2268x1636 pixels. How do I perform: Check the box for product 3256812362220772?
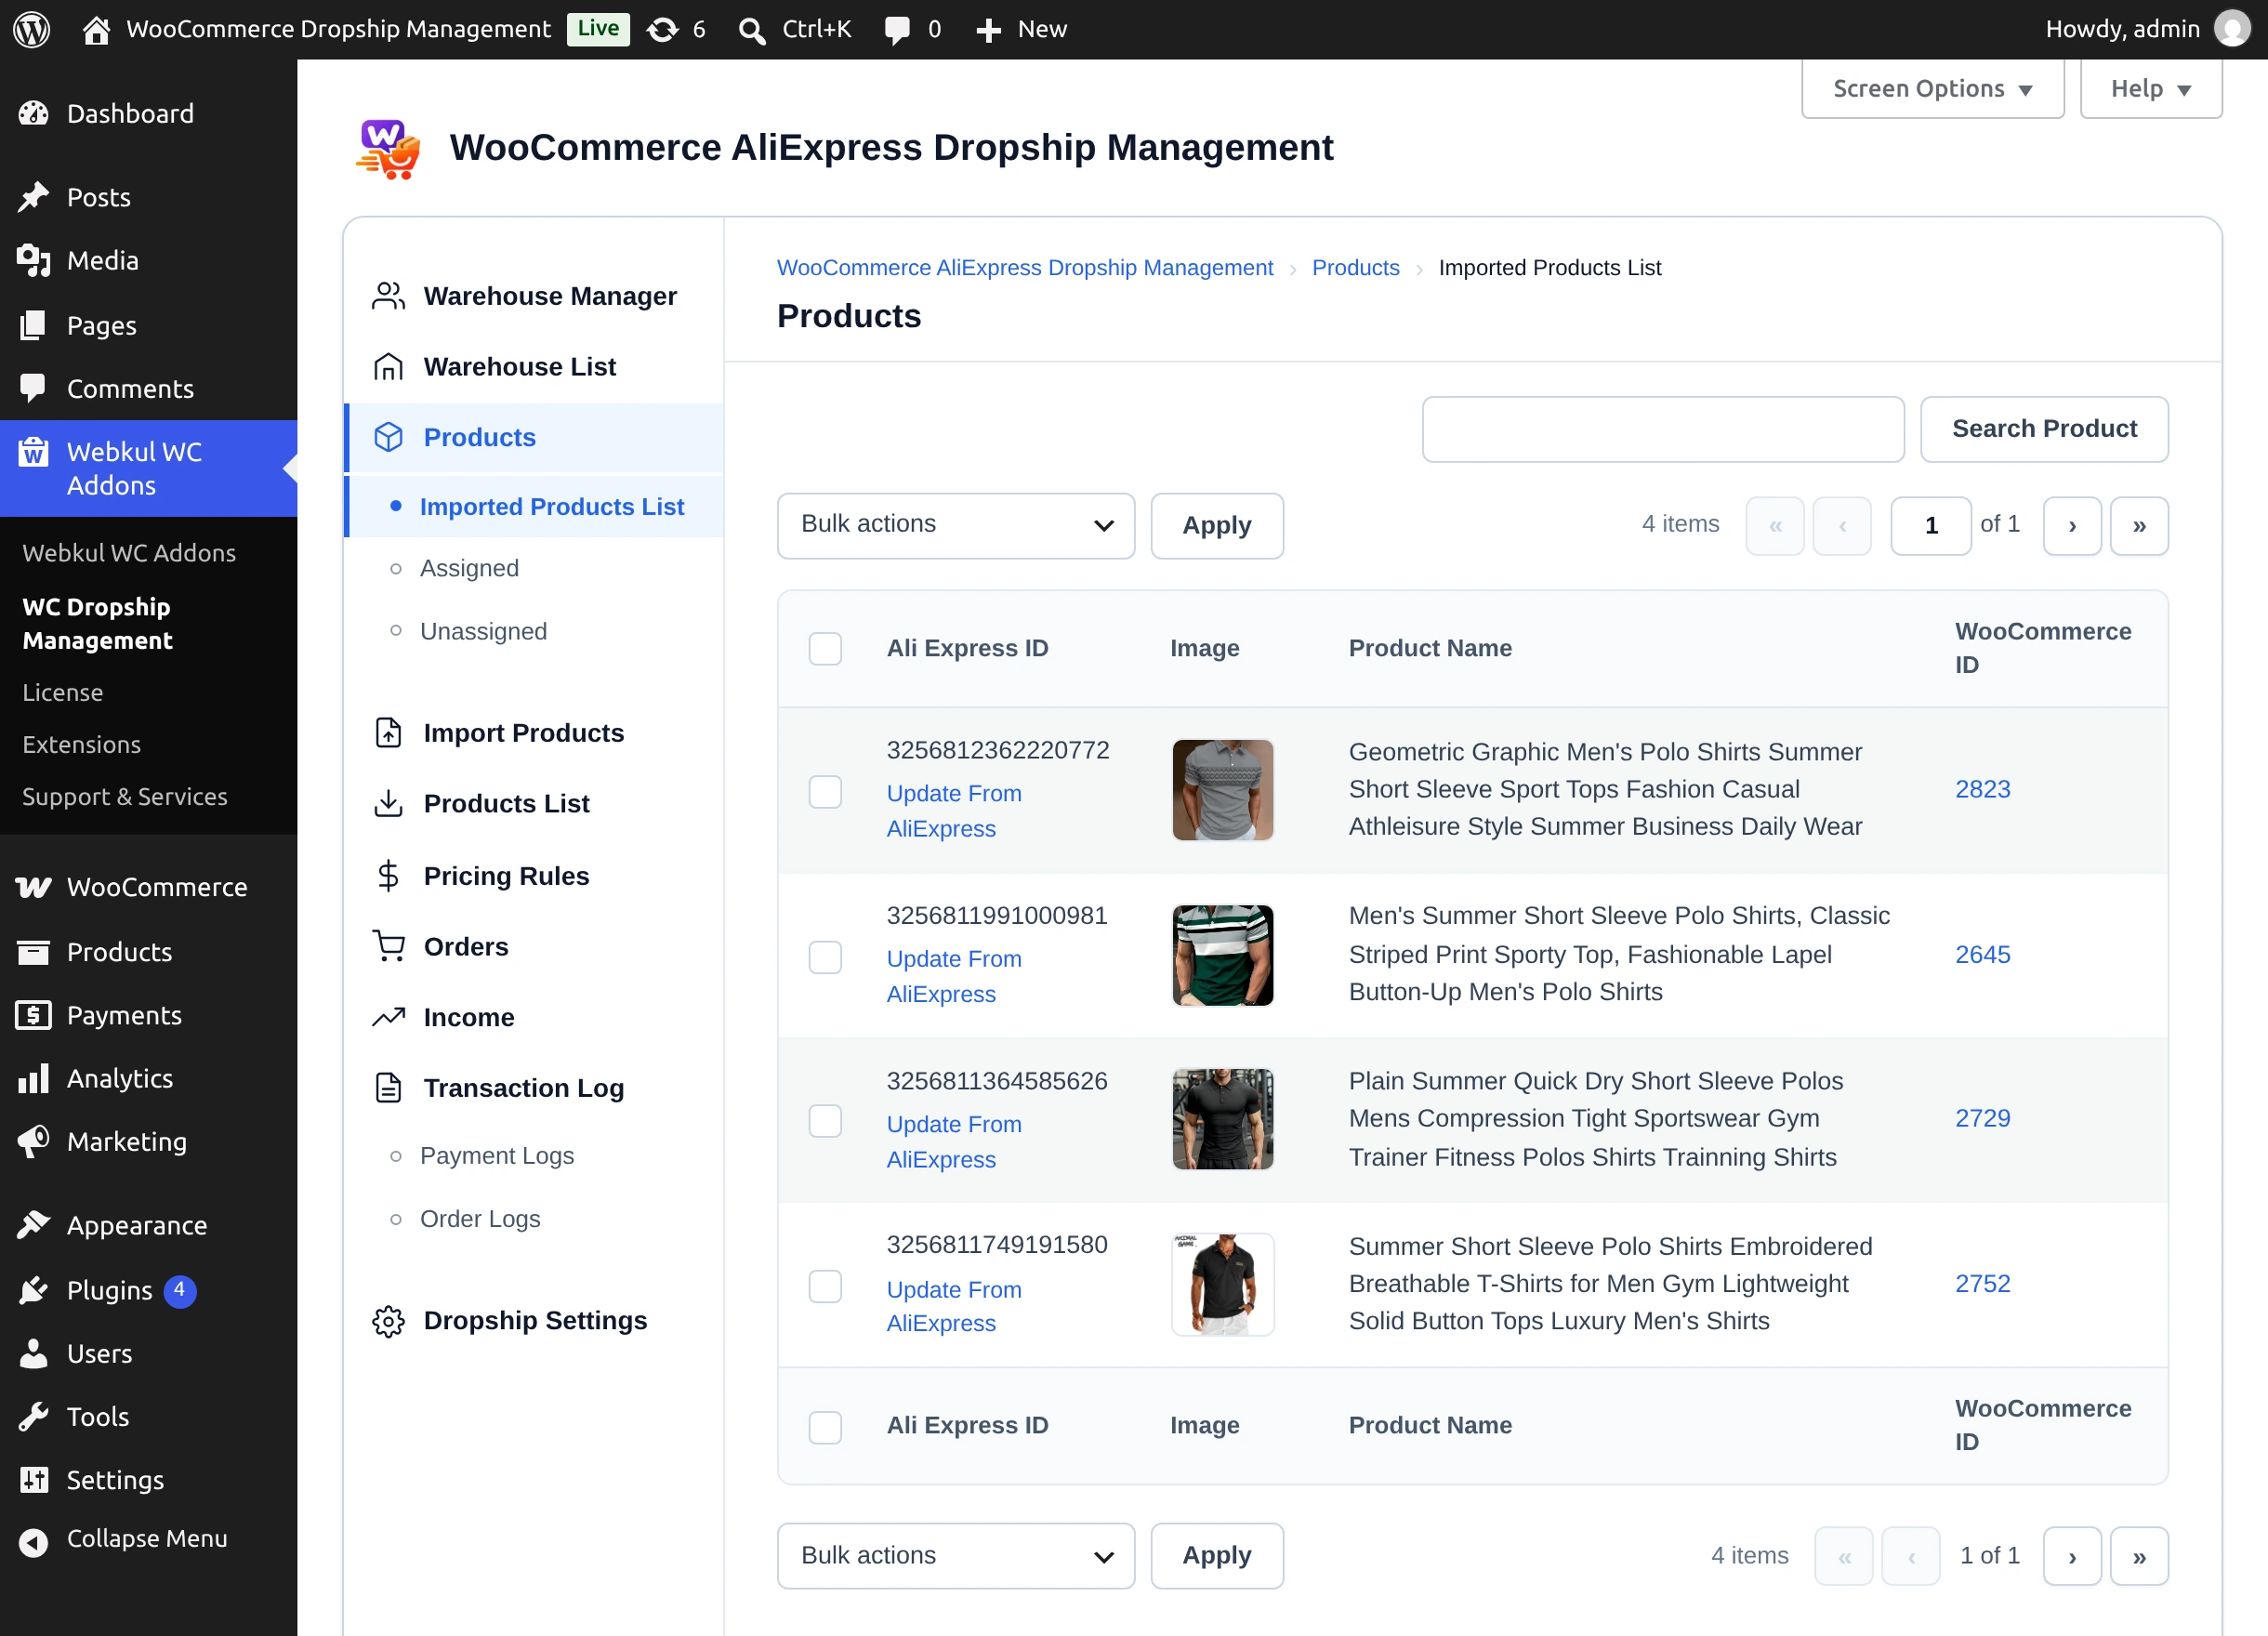coord(825,792)
